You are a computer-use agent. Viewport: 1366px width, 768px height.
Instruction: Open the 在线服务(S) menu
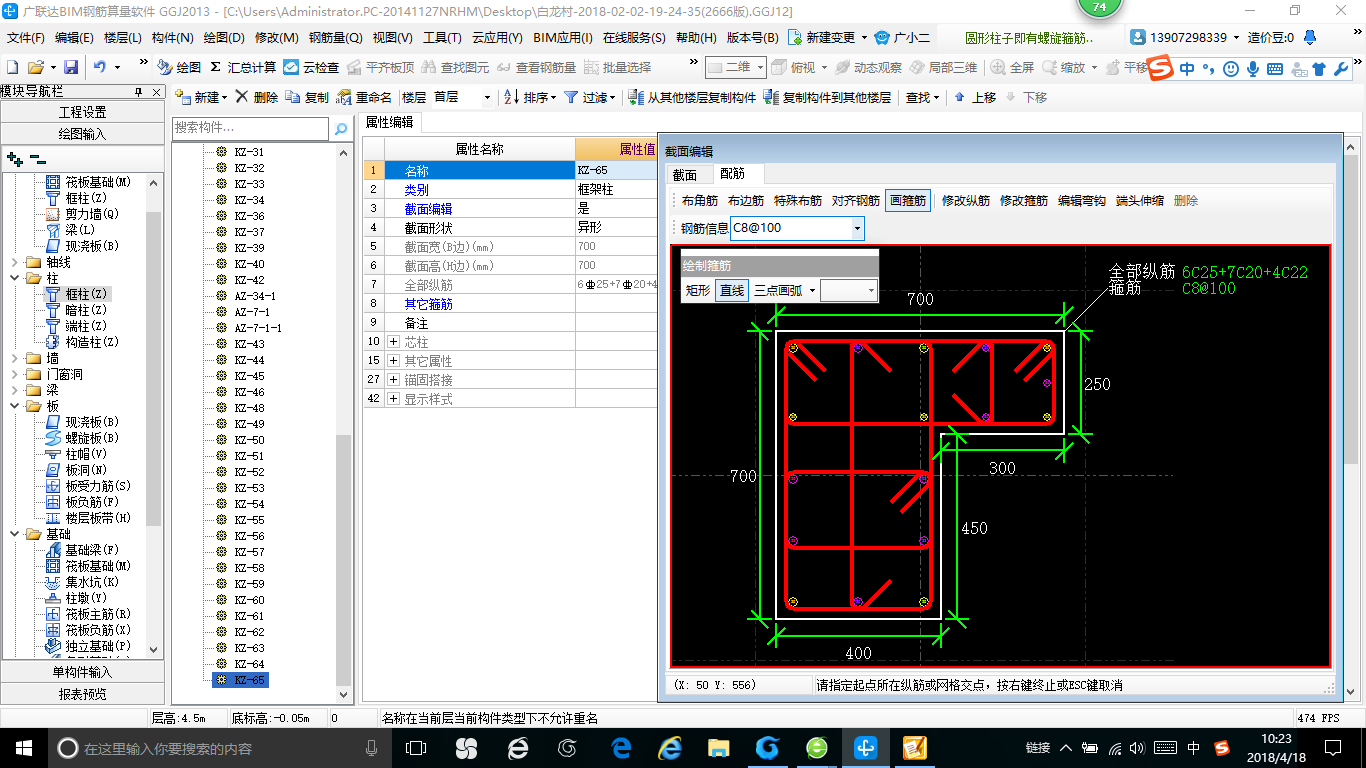click(x=634, y=38)
